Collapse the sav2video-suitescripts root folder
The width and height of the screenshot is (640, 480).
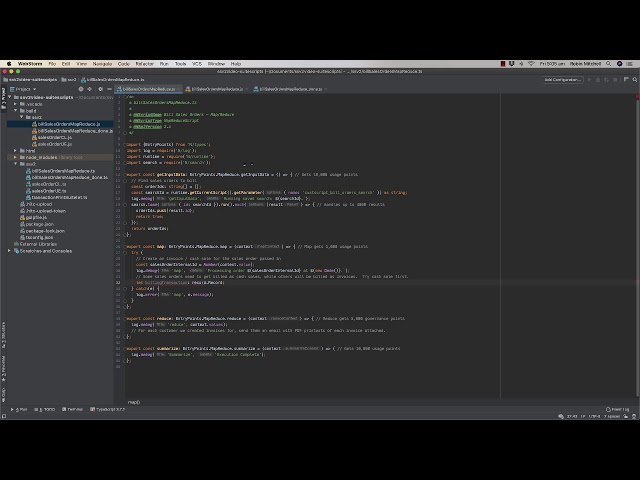(x=10, y=97)
